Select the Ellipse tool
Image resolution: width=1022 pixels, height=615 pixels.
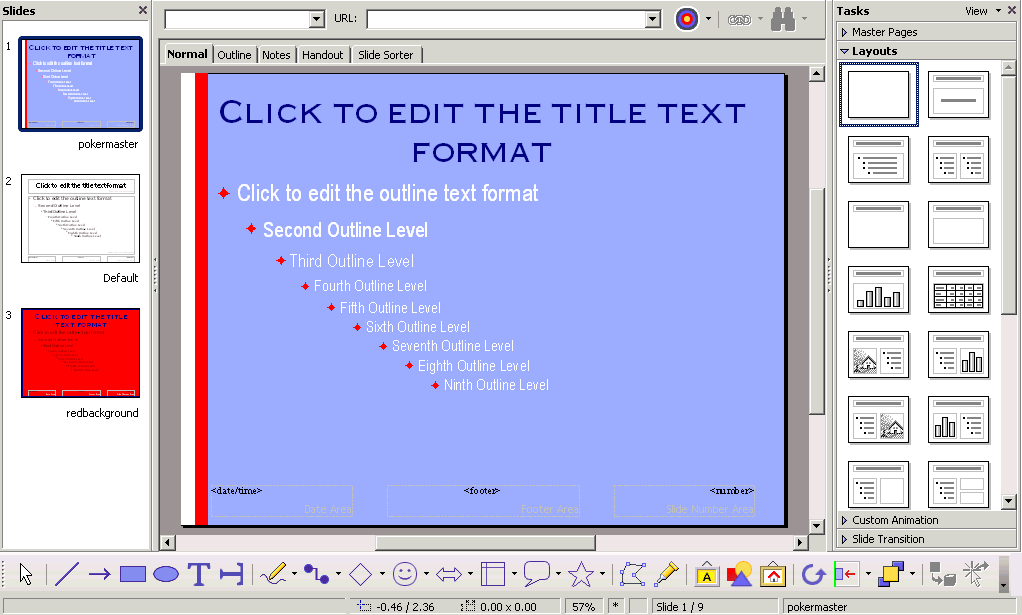[166, 574]
